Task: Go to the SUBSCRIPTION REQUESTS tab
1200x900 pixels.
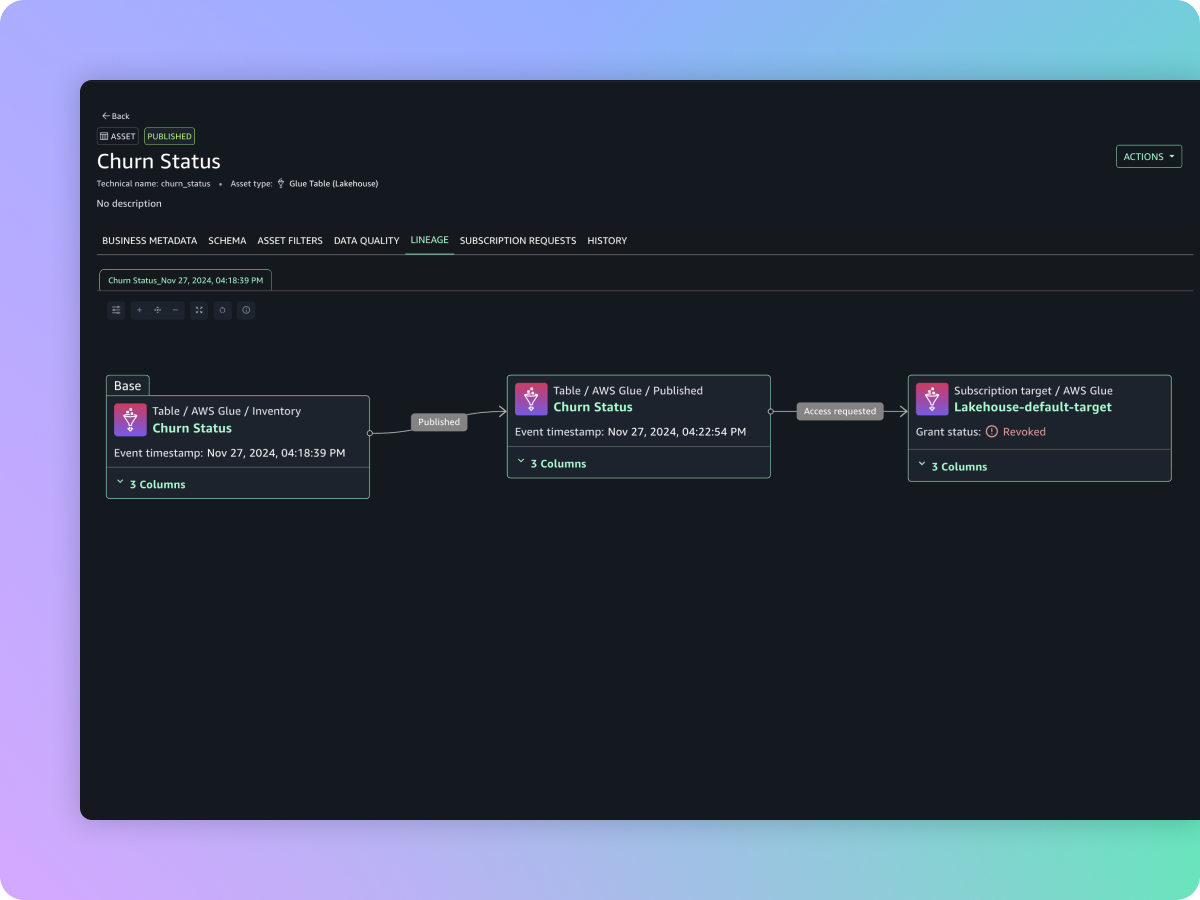Action: pyautogui.click(x=517, y=241)
